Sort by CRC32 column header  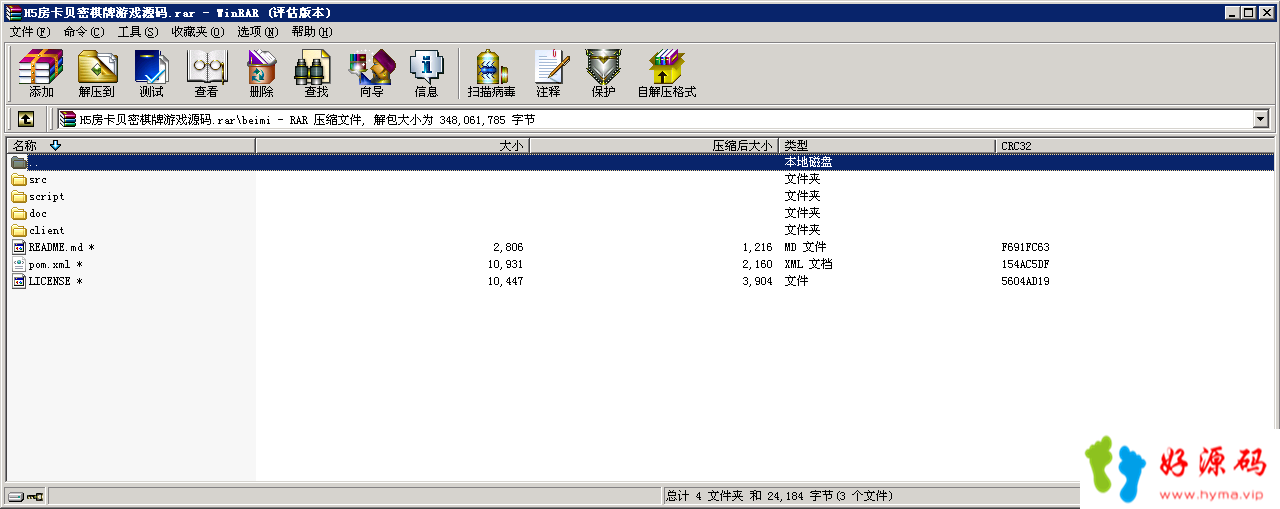tap(1136, 146)
